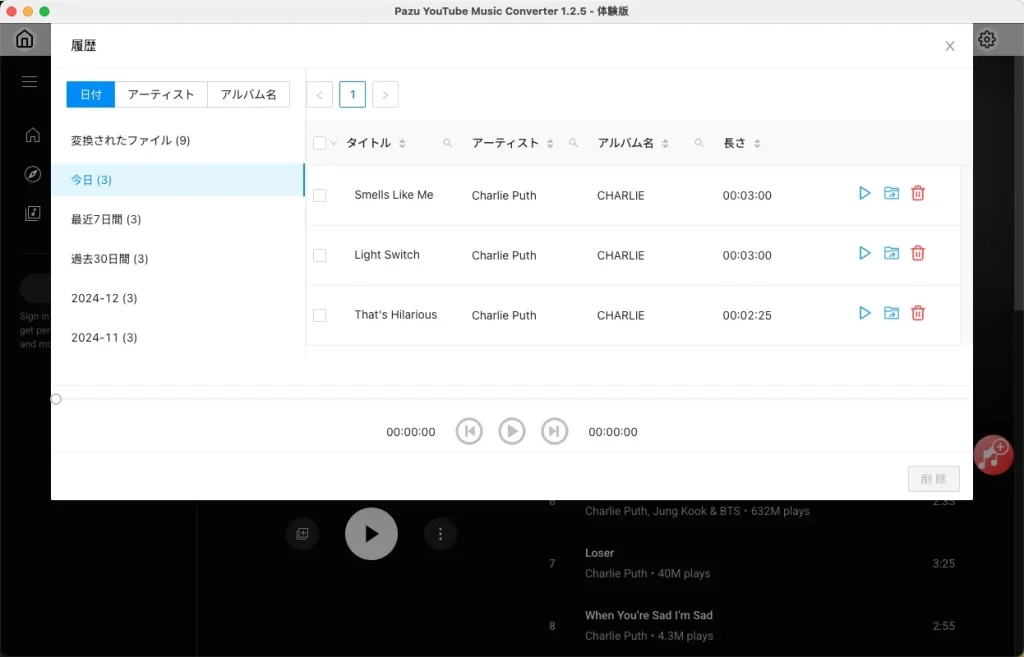The image size is (1024, 657).
Task: Check the checkbox for "Light Switch"
Action: pos(320,255)
